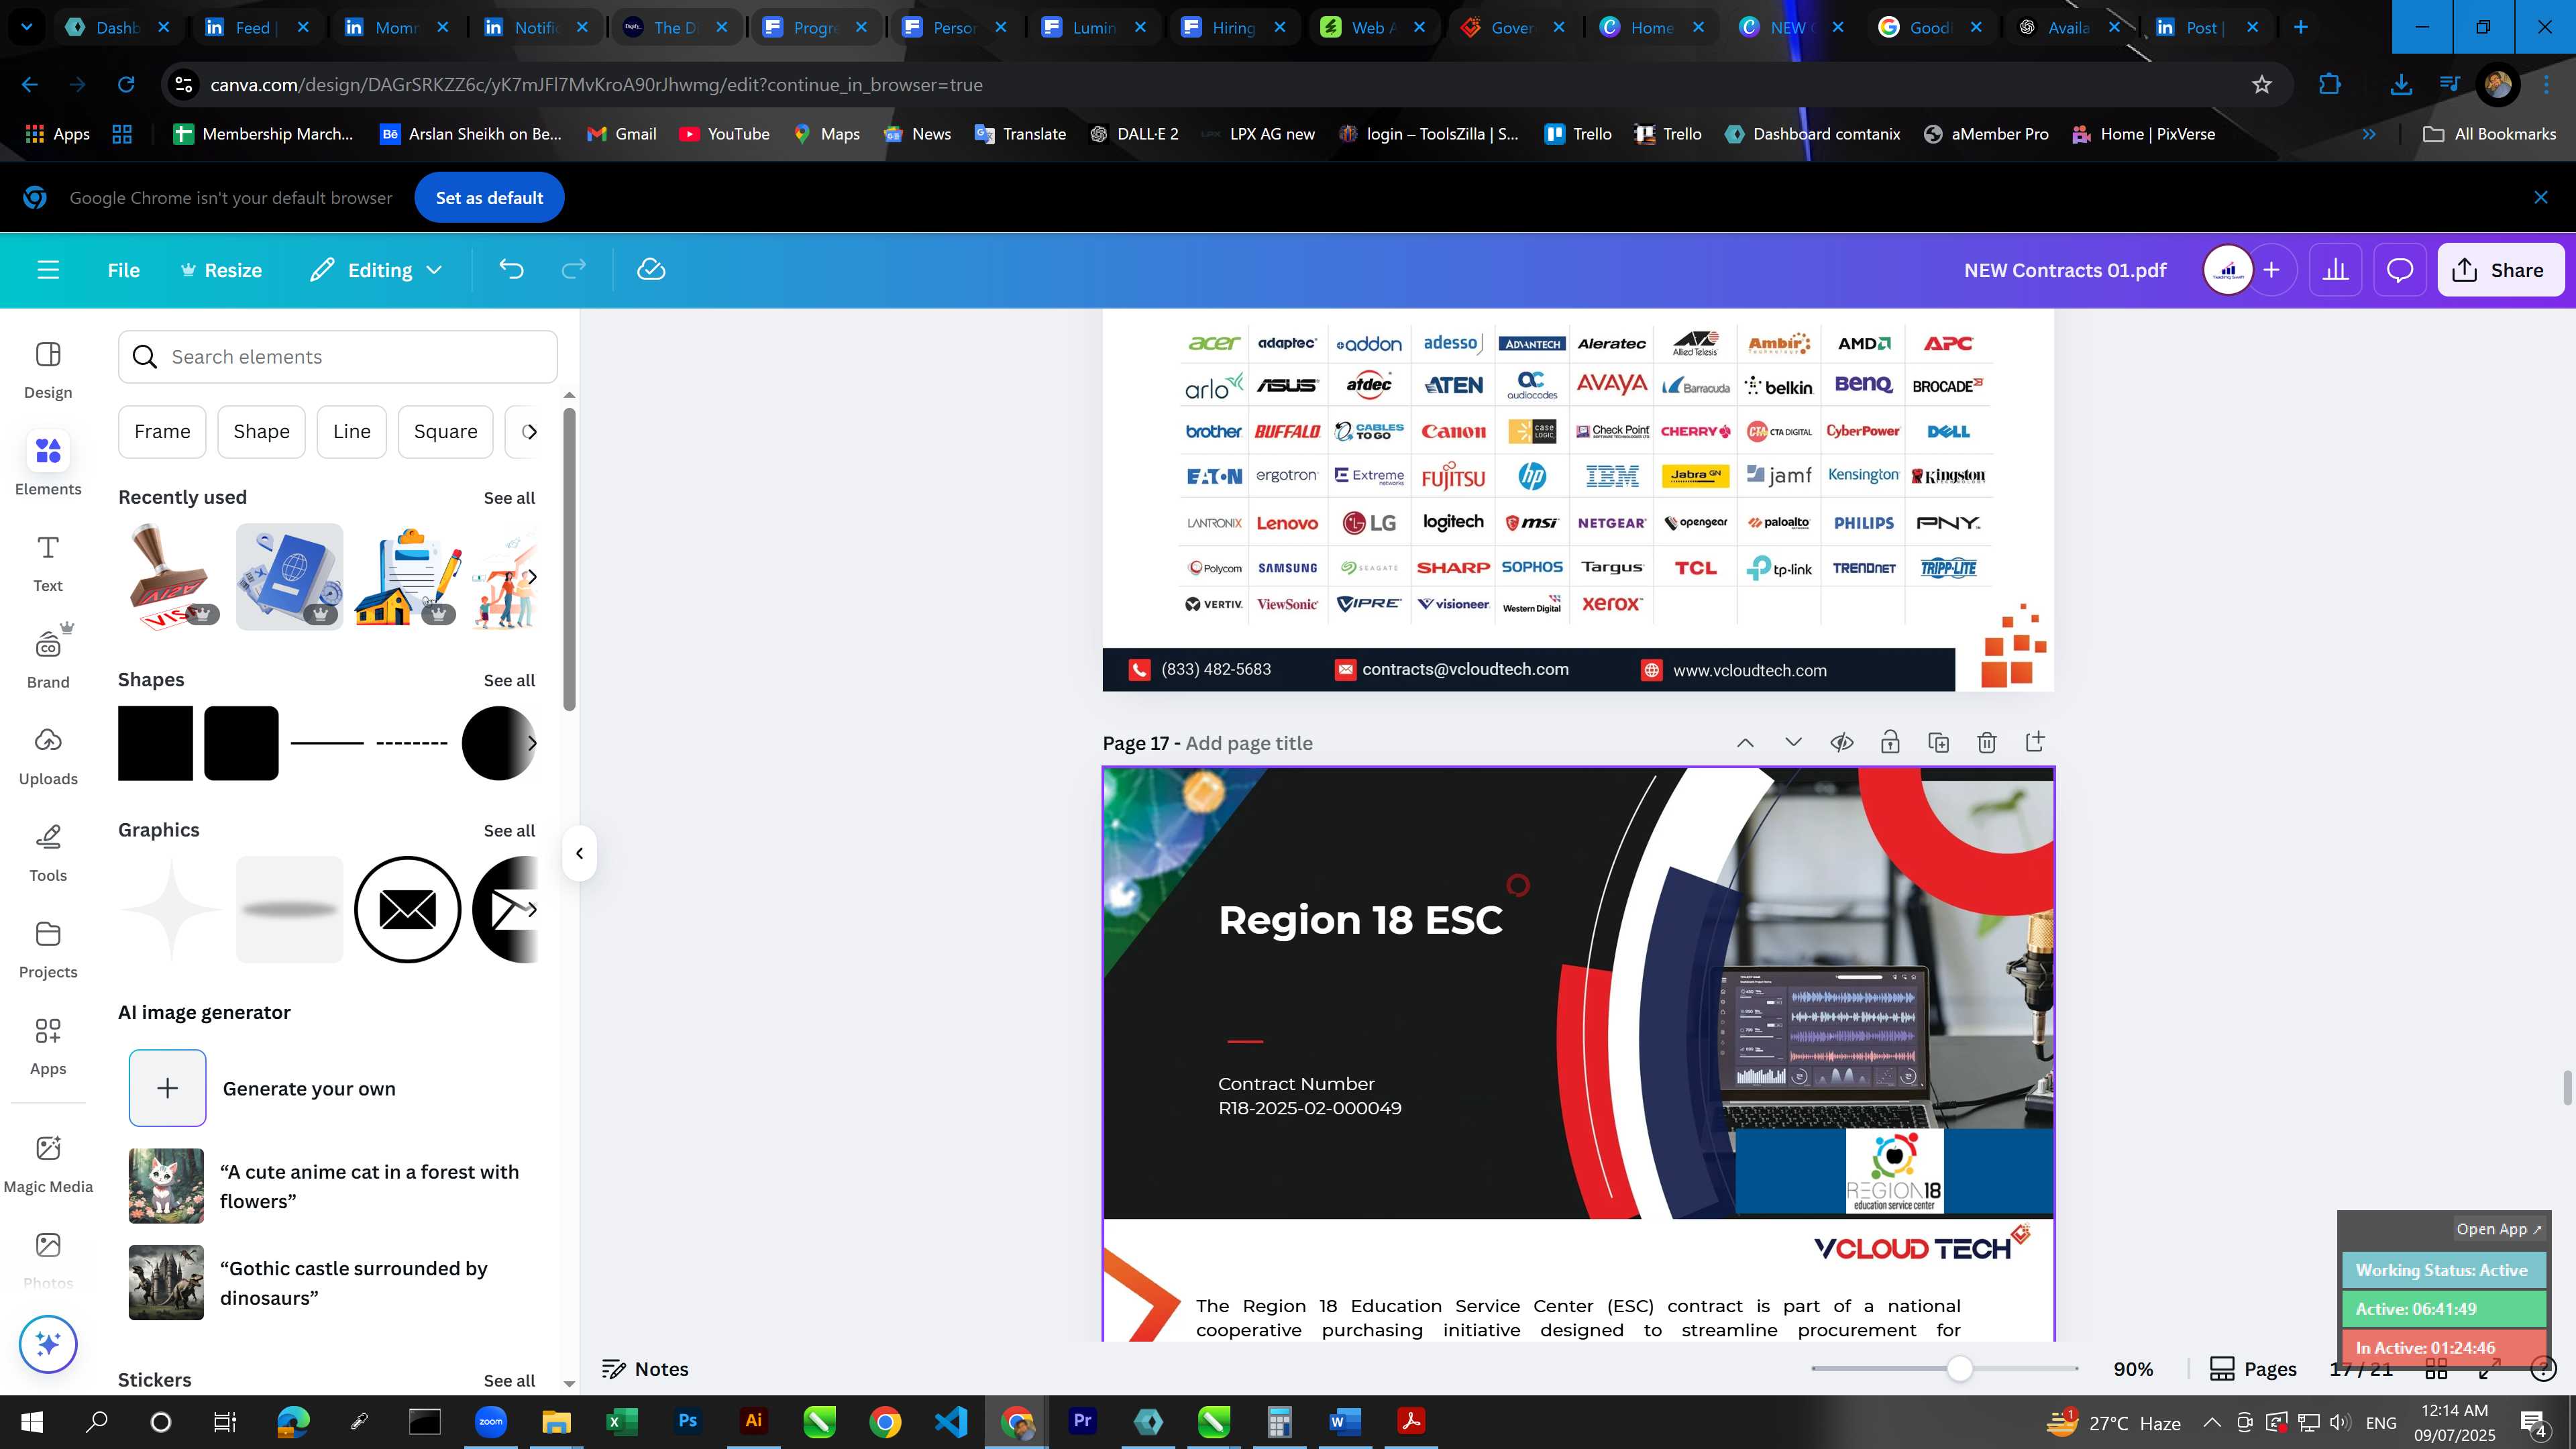Click See all for Recently used

point(509,498)
